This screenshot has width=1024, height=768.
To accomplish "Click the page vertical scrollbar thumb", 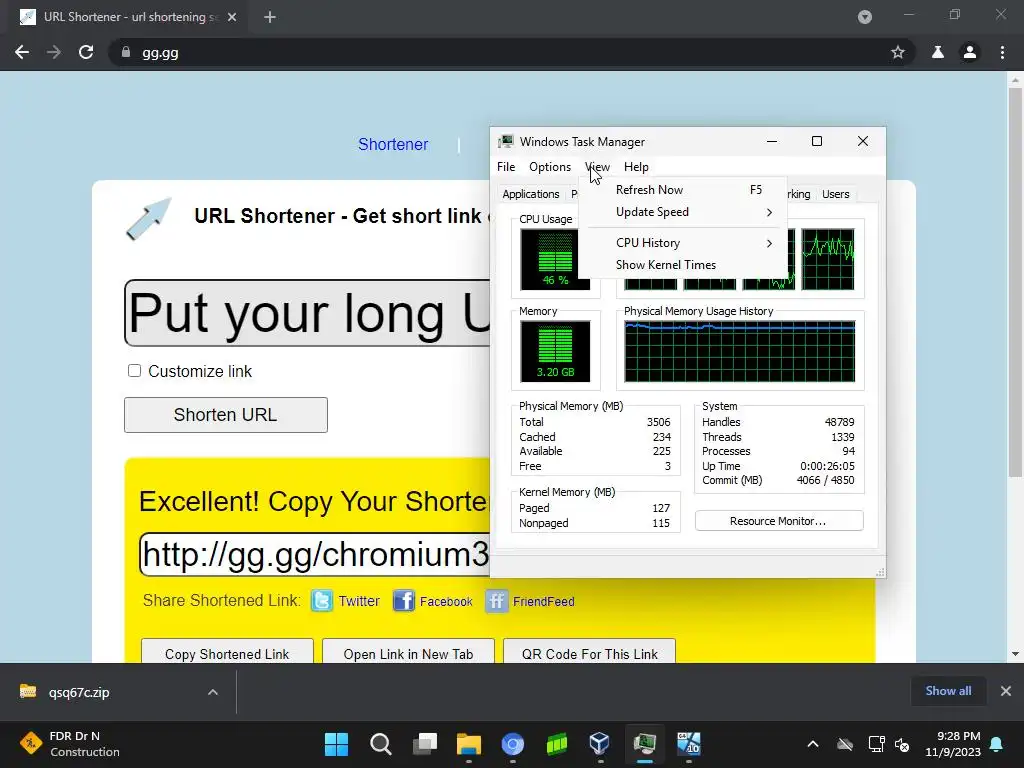I will [x=1015, y=281].
